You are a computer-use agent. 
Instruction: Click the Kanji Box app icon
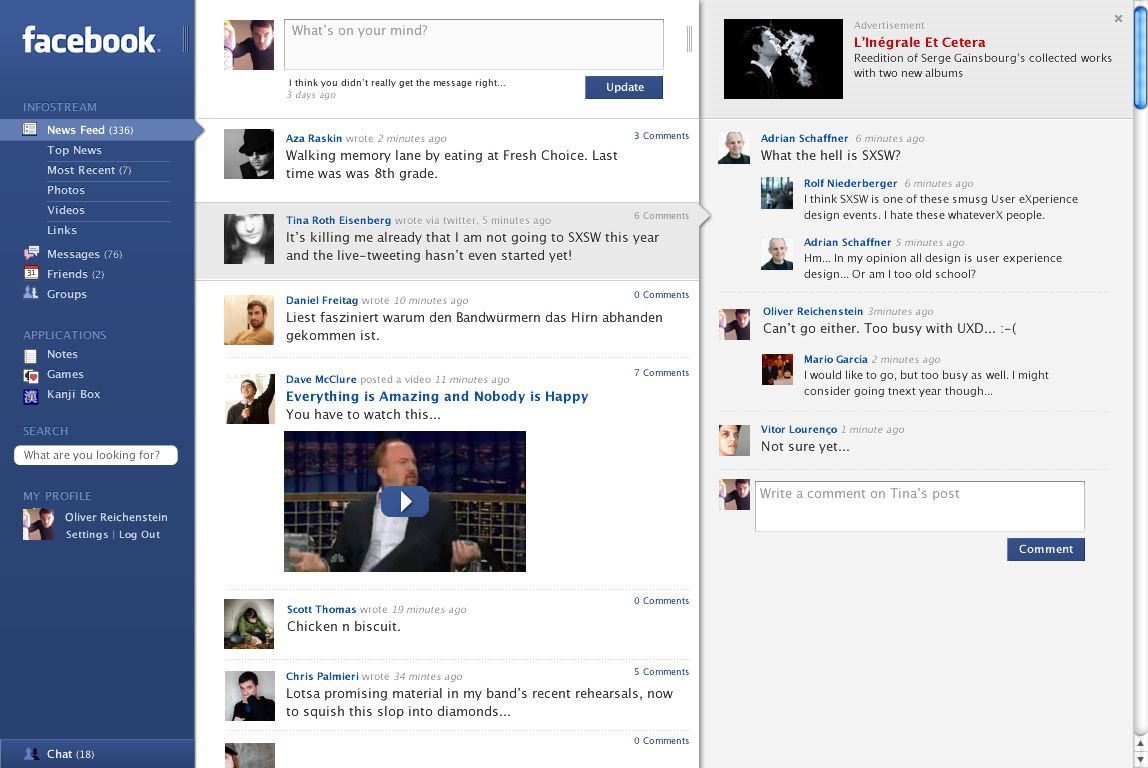click(31, 396)
